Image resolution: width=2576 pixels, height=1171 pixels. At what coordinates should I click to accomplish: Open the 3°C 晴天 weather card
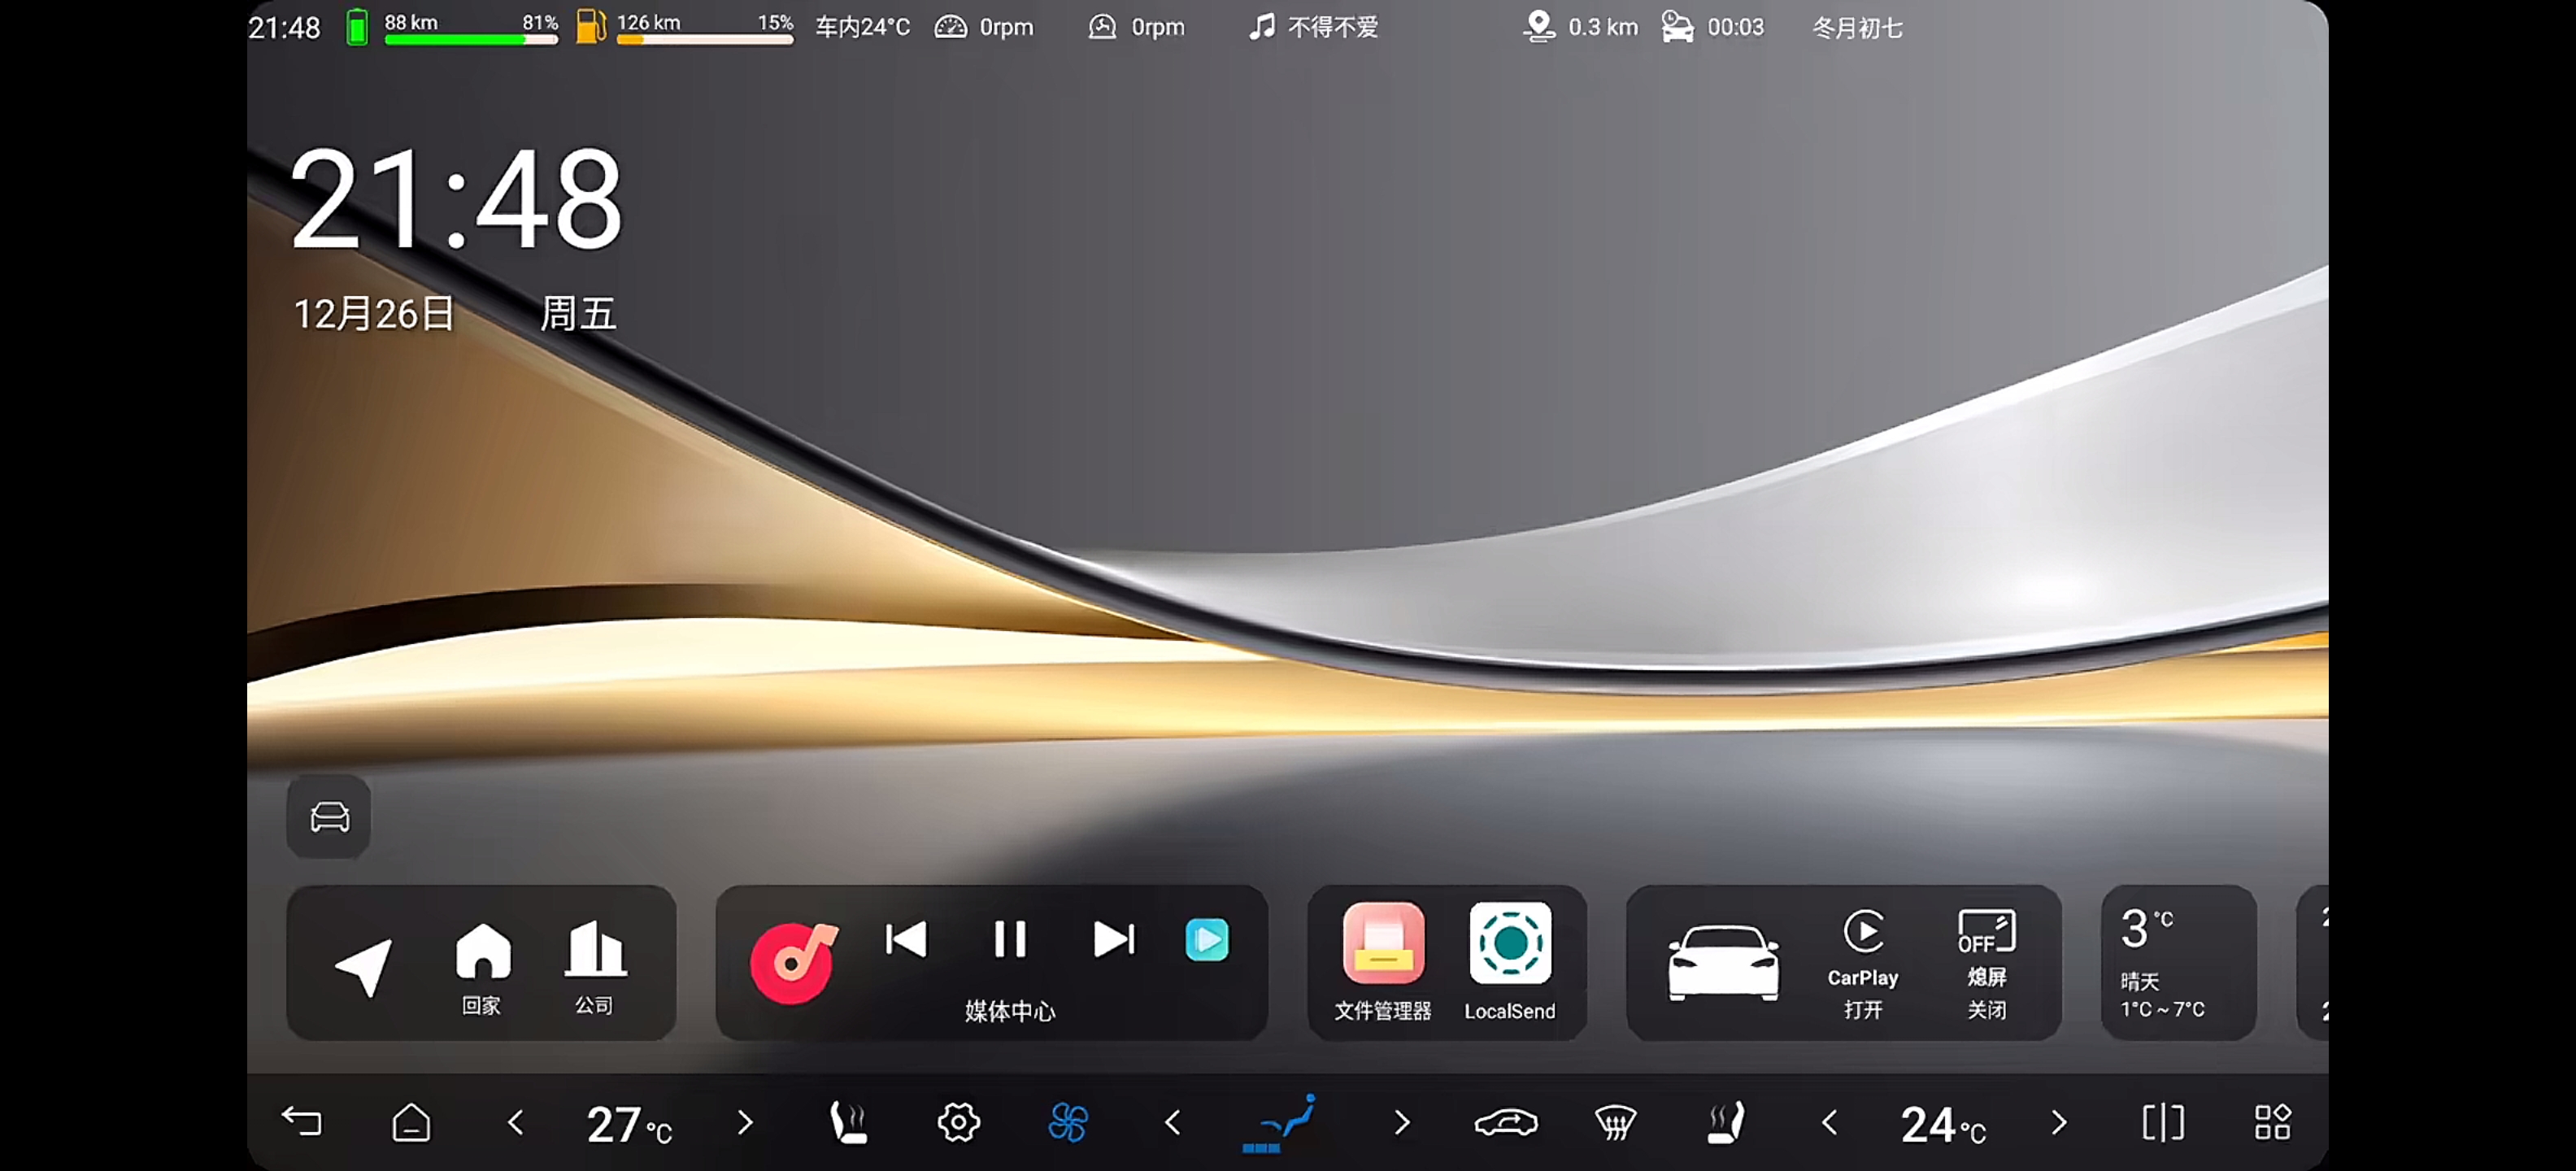(2178, 963)
